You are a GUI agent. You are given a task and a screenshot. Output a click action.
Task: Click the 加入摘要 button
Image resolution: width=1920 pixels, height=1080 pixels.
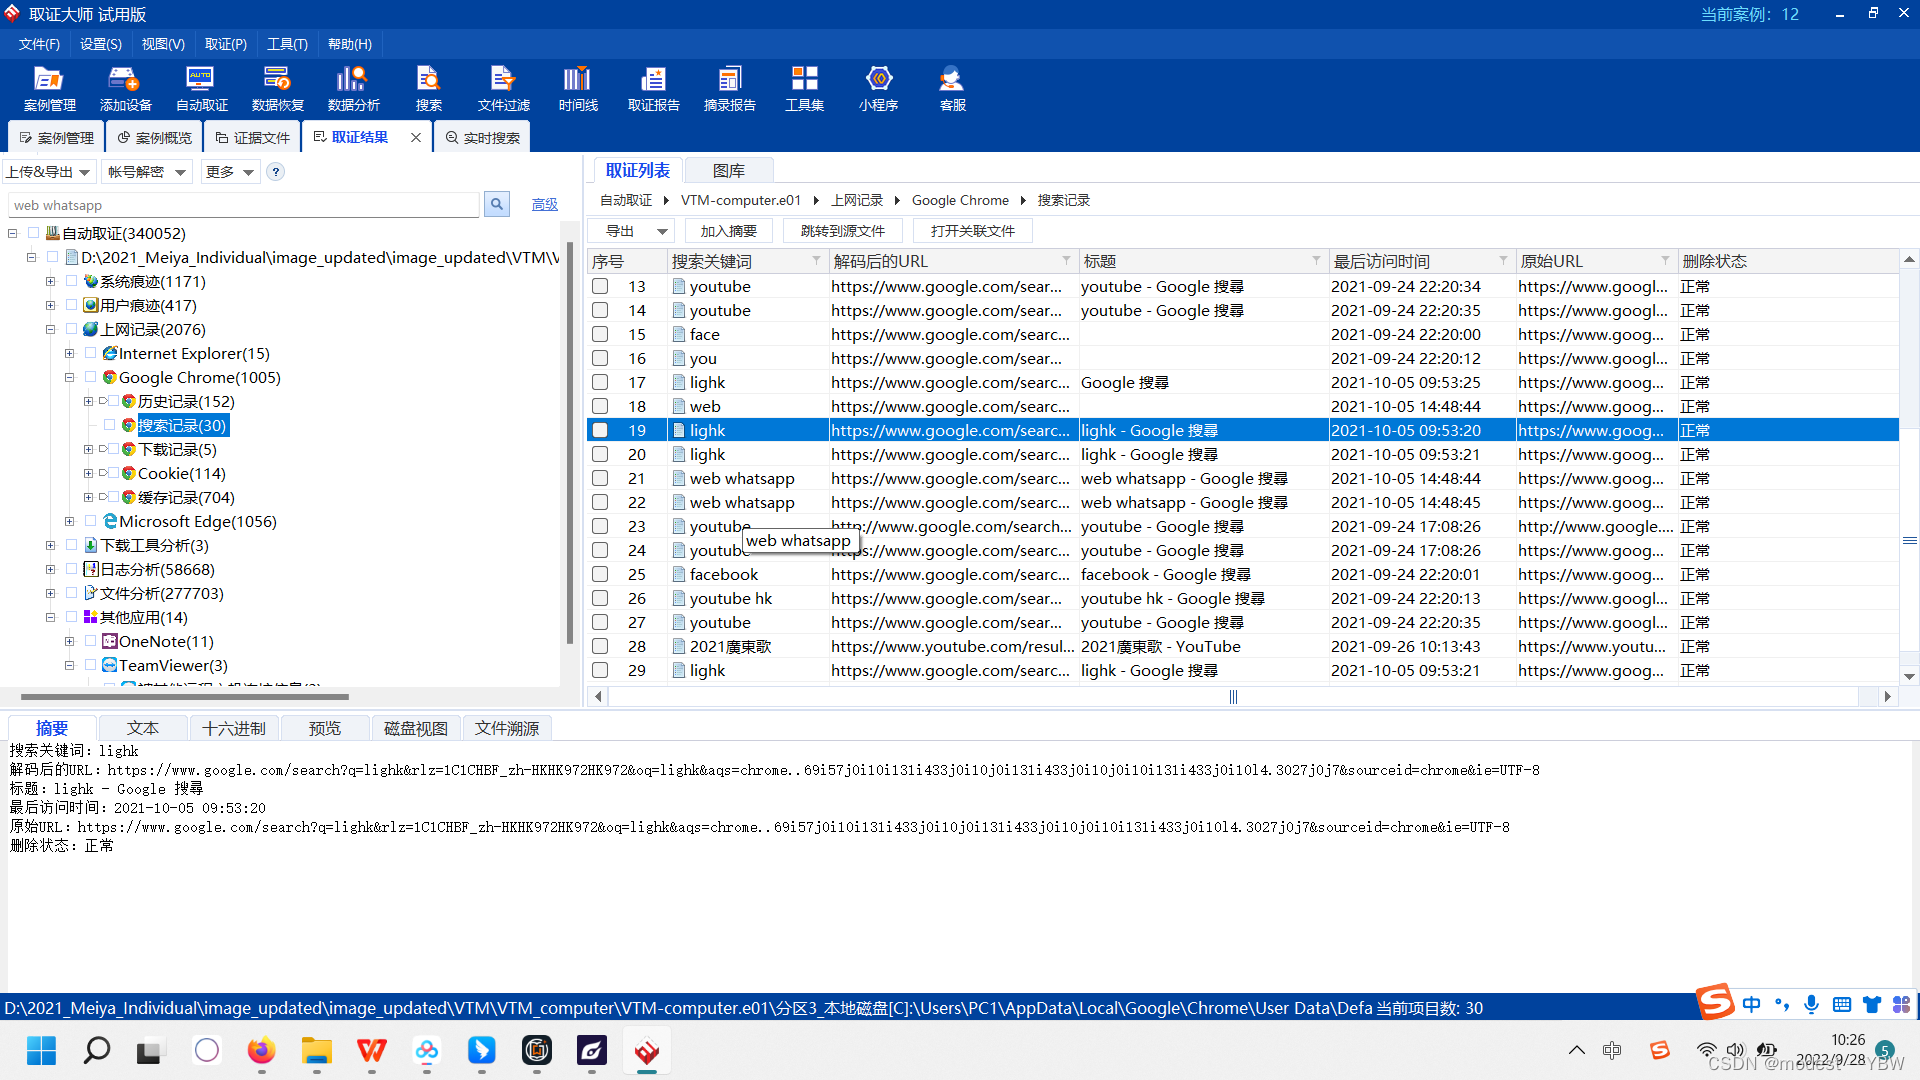point(728,231)
